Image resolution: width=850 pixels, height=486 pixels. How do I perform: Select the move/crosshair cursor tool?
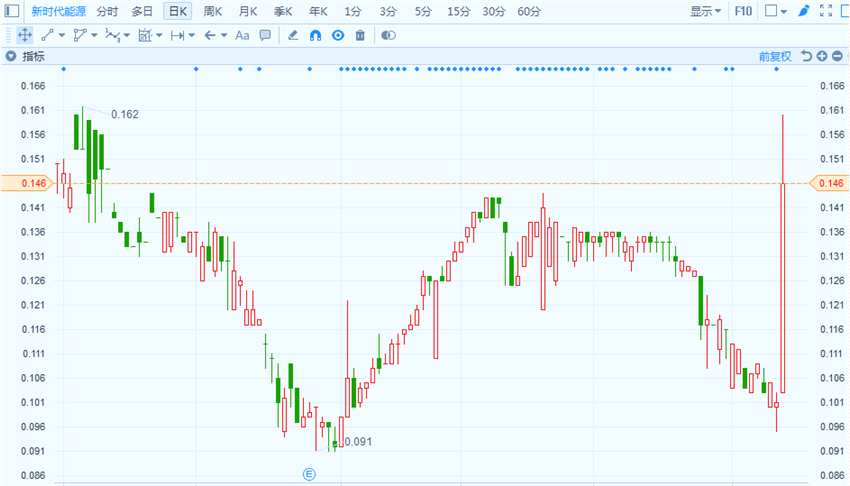pos(24,36)
